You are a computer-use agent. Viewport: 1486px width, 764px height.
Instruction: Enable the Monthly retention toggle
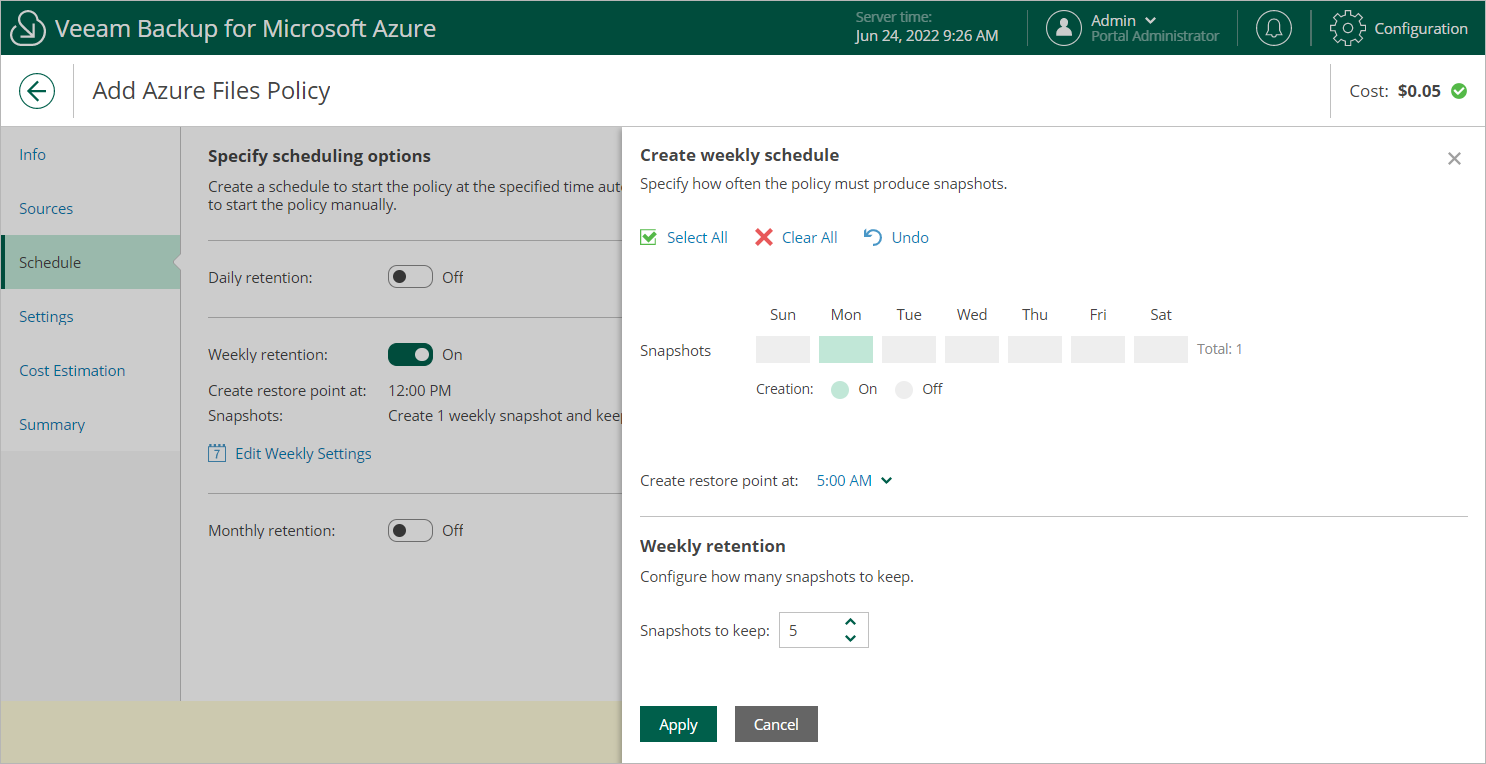coord(410,530)
